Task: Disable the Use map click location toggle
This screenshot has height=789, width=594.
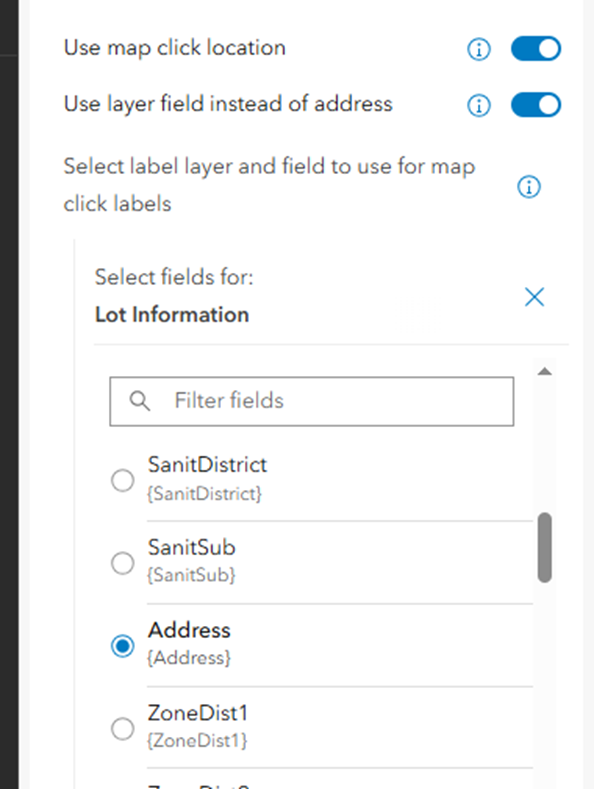Action: click(536, 49)
